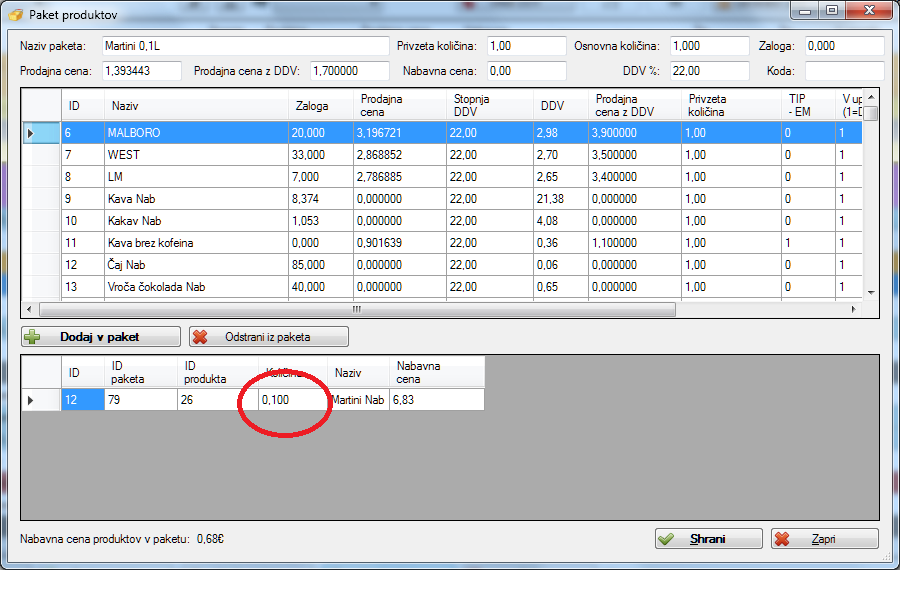Screen dimensions: 900x600
Task: Select the DDV % input field
Action: coord(709,71)
